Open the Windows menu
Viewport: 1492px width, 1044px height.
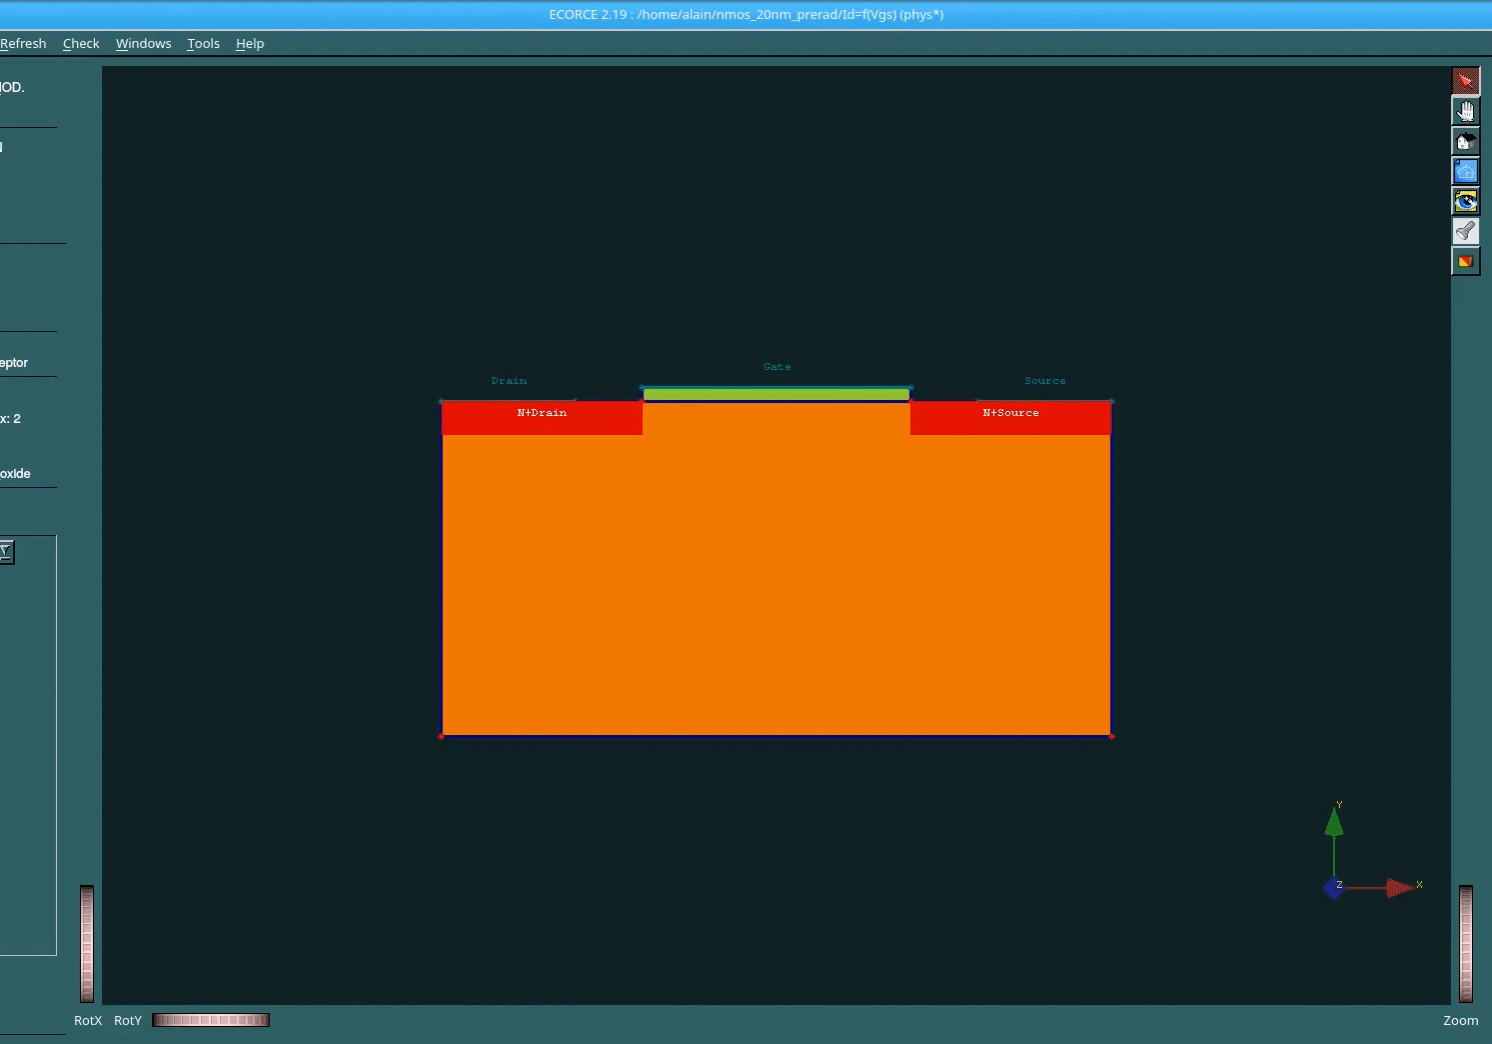[x=143, y=44]
